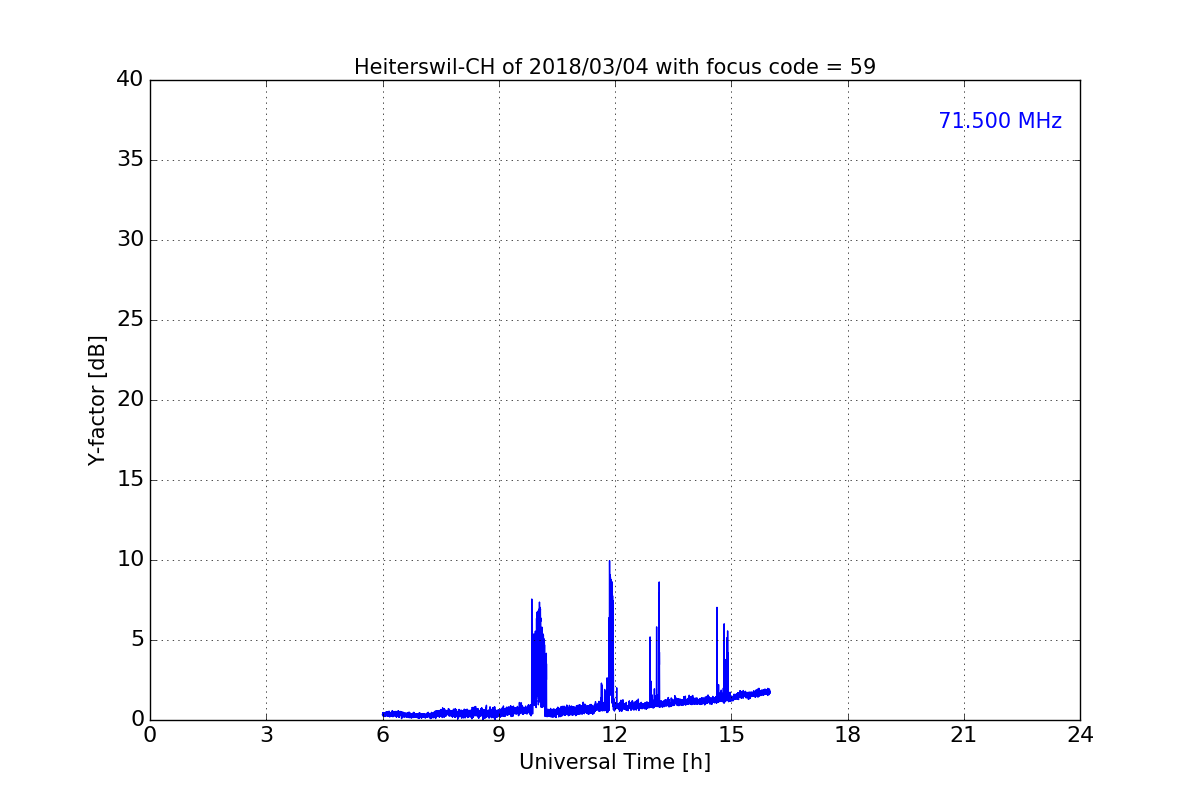The width and height of the screenshot is (1200, 800).
Task: Click the y-axis tick label 25
Action: click(130, 320)
